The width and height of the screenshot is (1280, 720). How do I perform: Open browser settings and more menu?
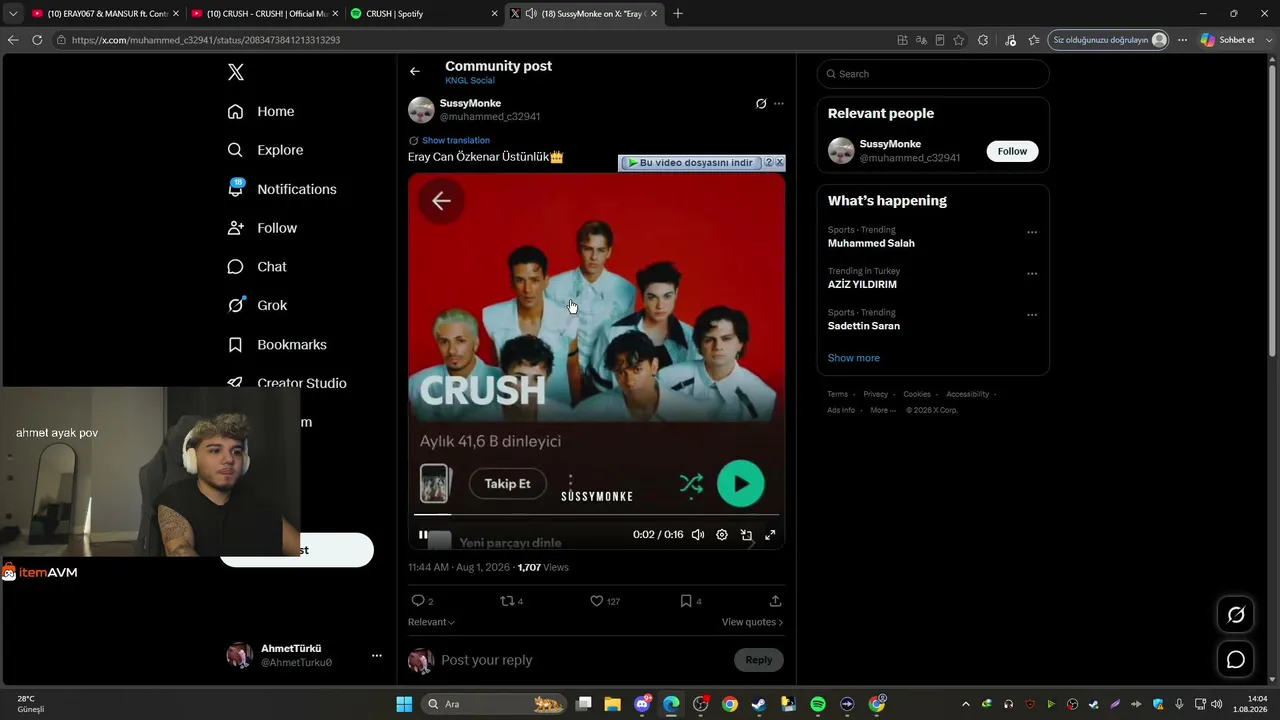[x=1182, y=40]
